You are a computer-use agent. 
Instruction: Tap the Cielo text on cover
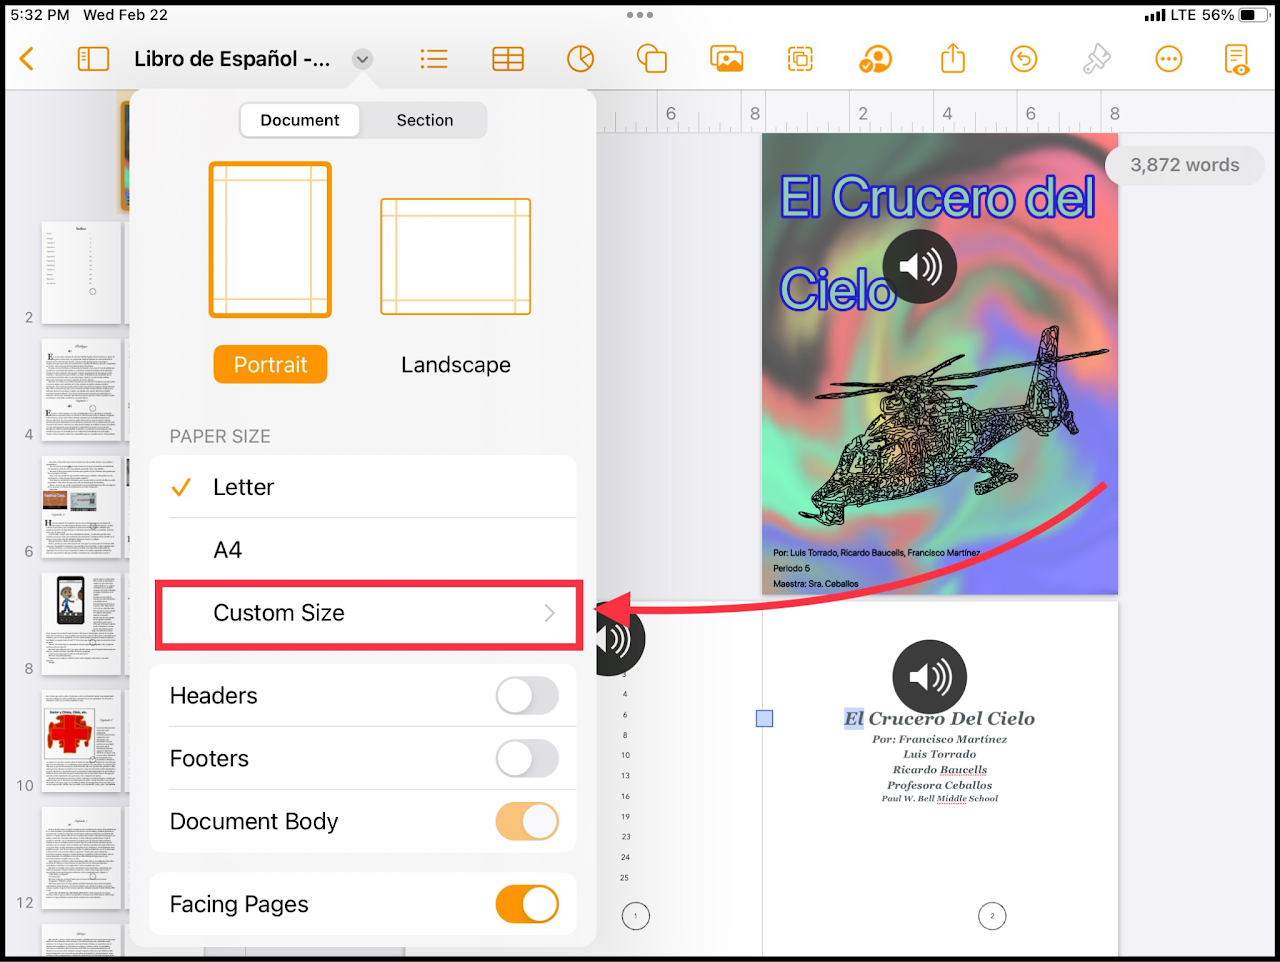pos(838,290)
